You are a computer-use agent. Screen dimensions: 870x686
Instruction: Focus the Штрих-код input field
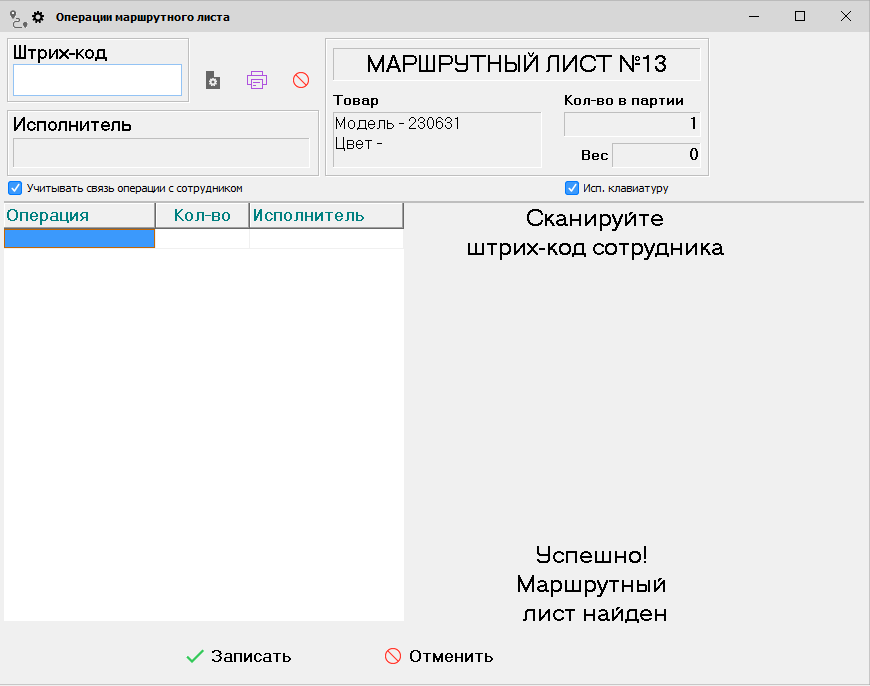point(98,80)
